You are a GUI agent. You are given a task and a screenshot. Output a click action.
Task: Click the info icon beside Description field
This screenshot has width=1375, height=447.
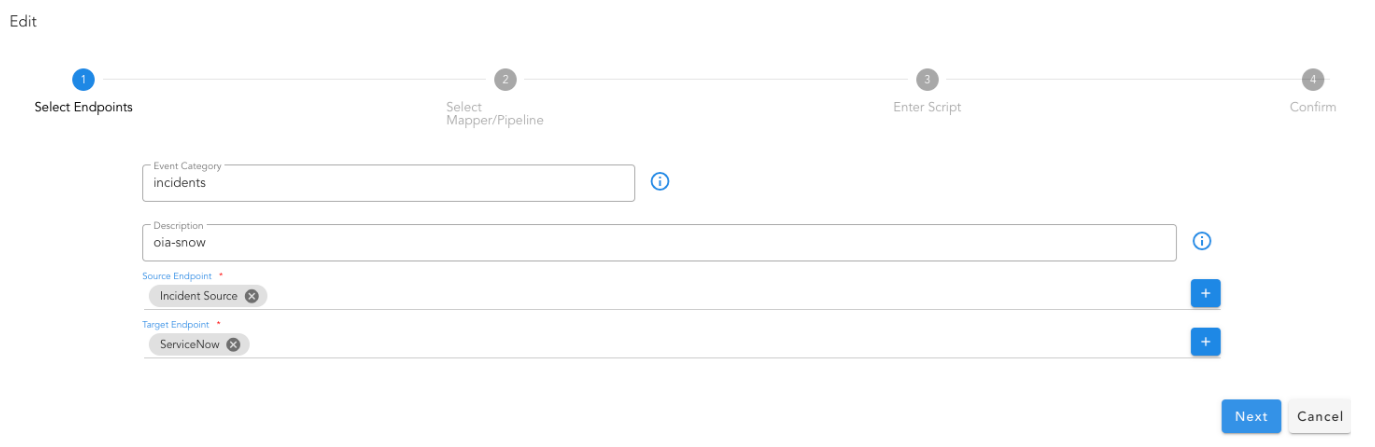pos(1202,241)
